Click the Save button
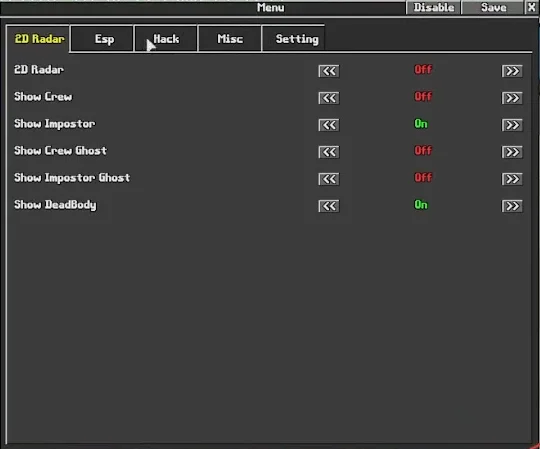Viewport: 540px width, 449px height. click(493, 8)
